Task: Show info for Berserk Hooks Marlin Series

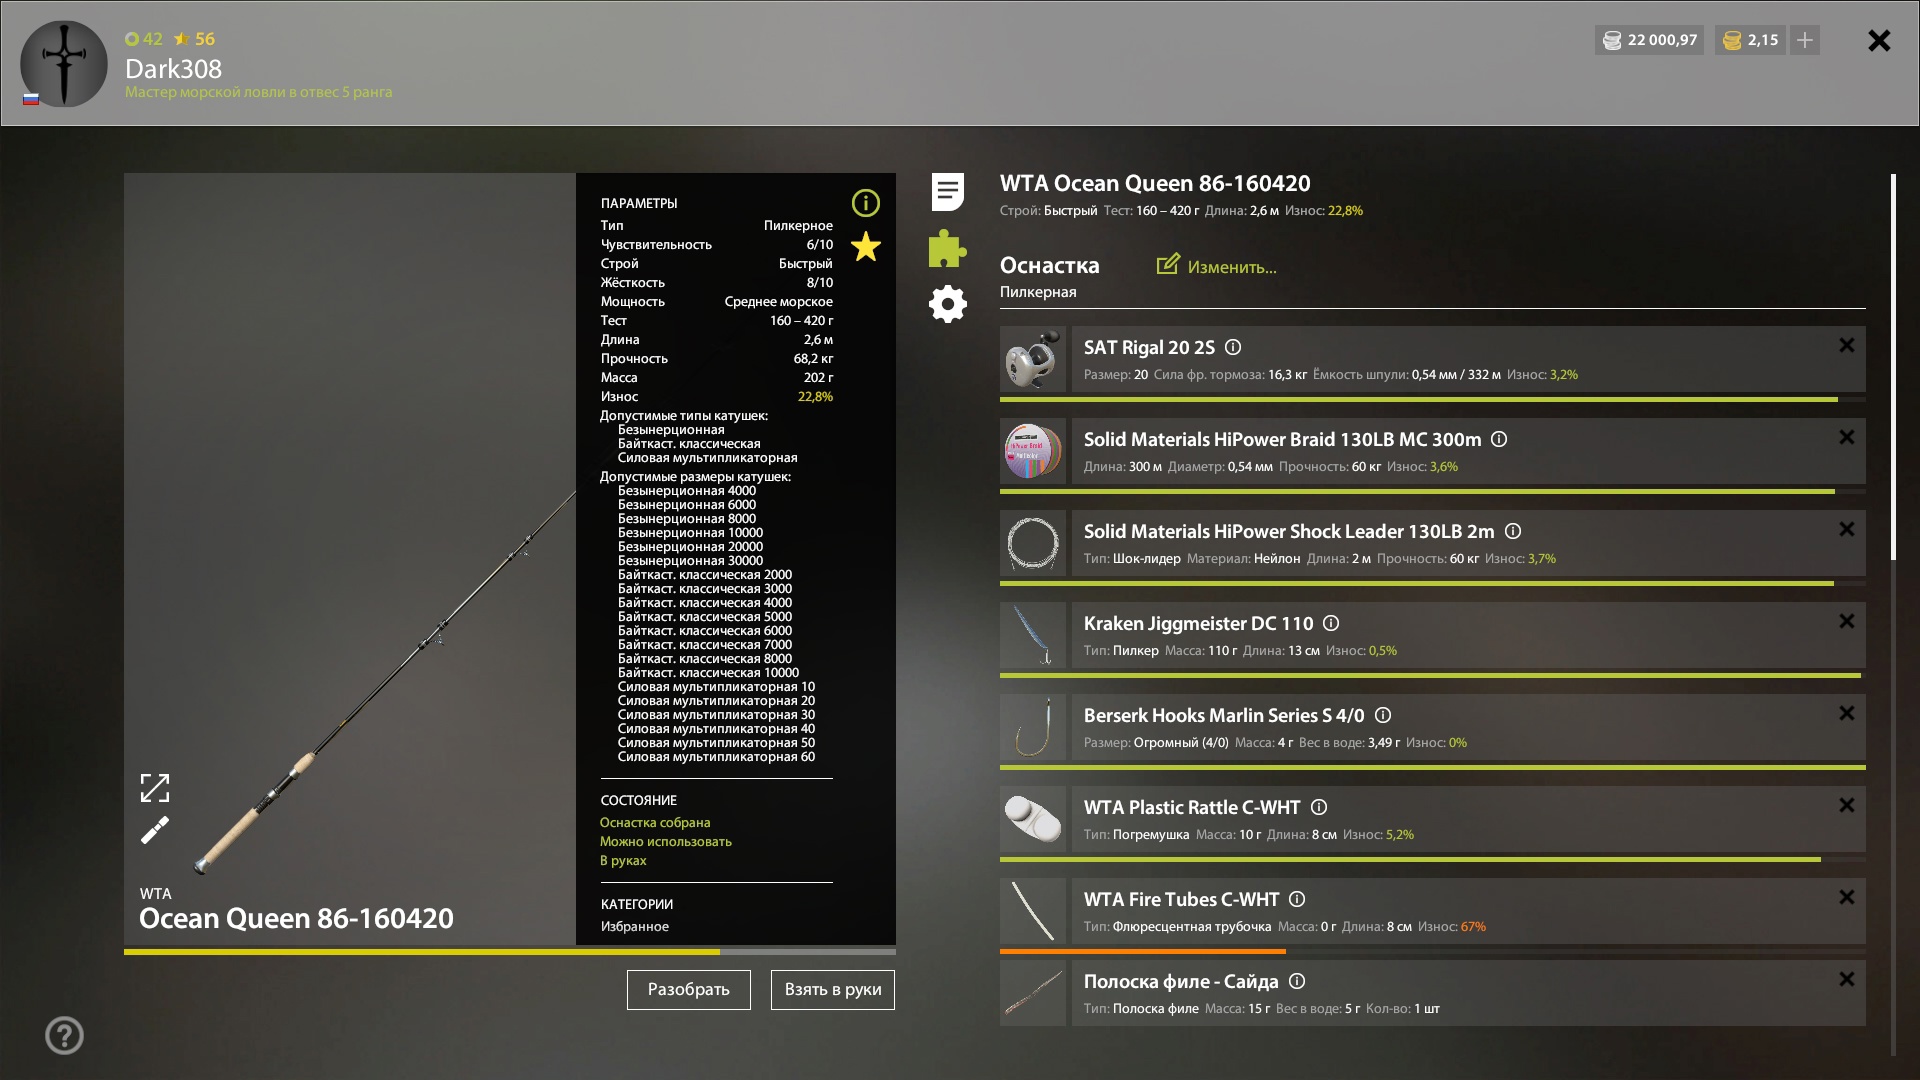Action: (1383, 715)
